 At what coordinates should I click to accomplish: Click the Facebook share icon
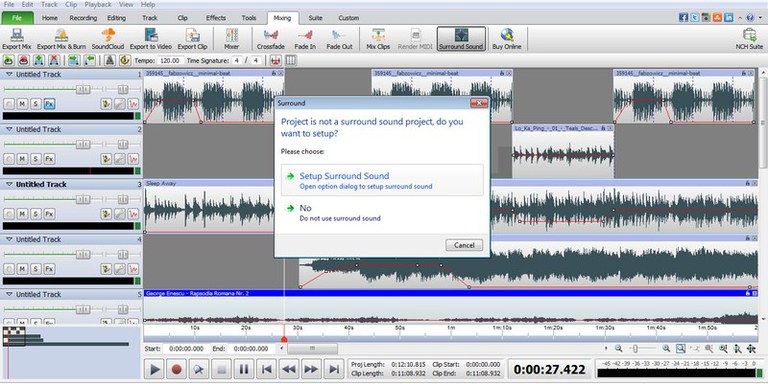(683, 17)
